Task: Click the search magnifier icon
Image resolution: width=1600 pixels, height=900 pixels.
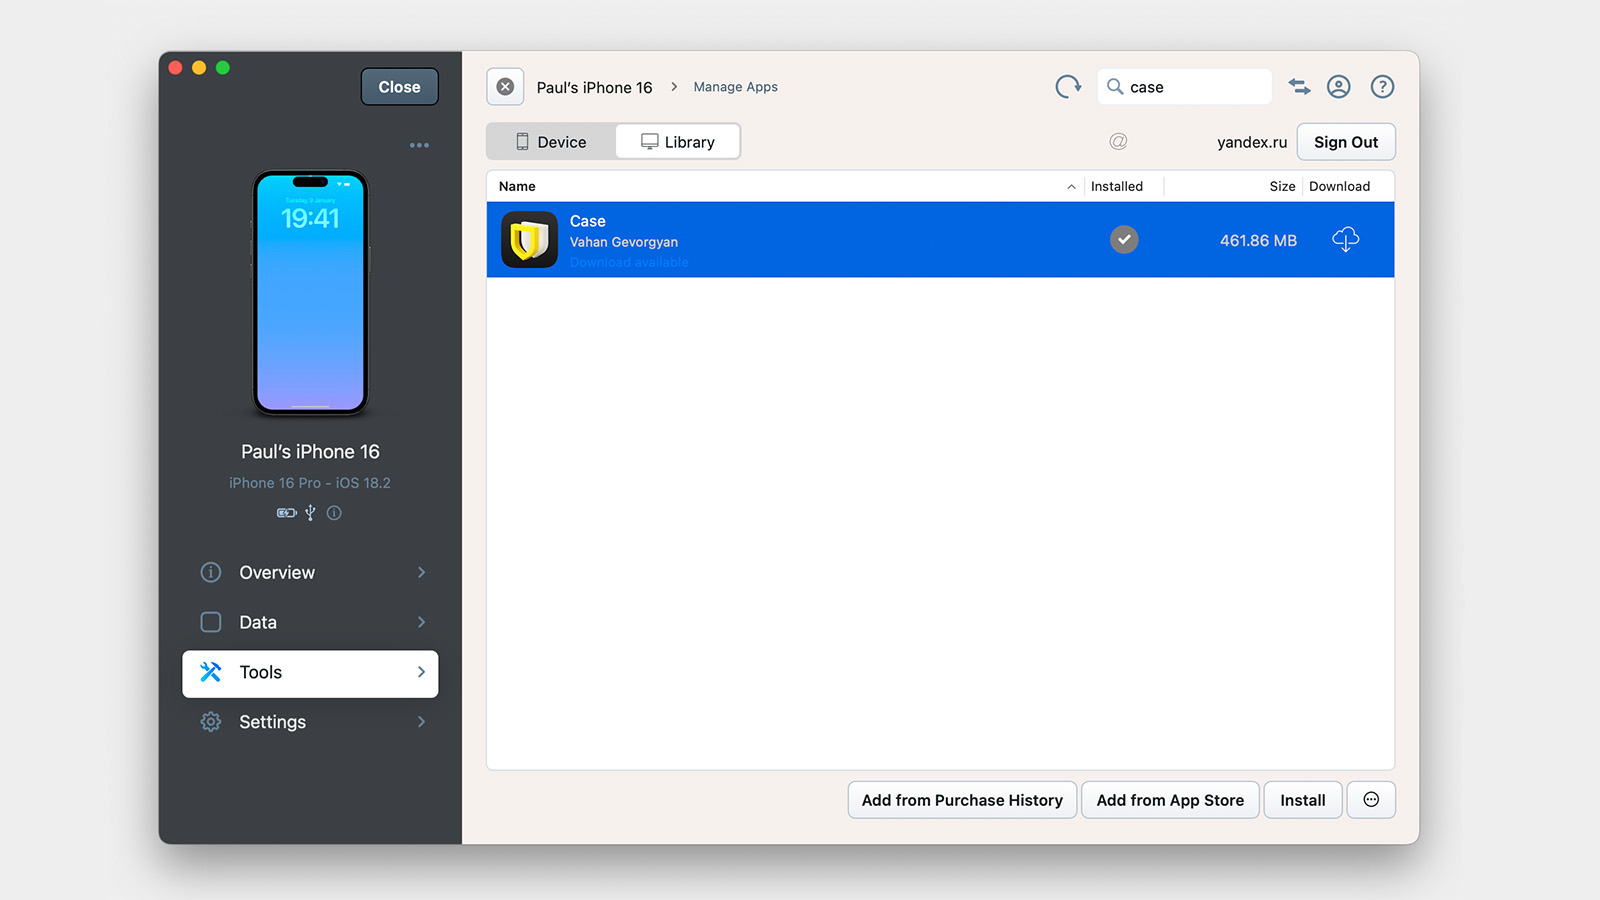Action: [1115, 86]
